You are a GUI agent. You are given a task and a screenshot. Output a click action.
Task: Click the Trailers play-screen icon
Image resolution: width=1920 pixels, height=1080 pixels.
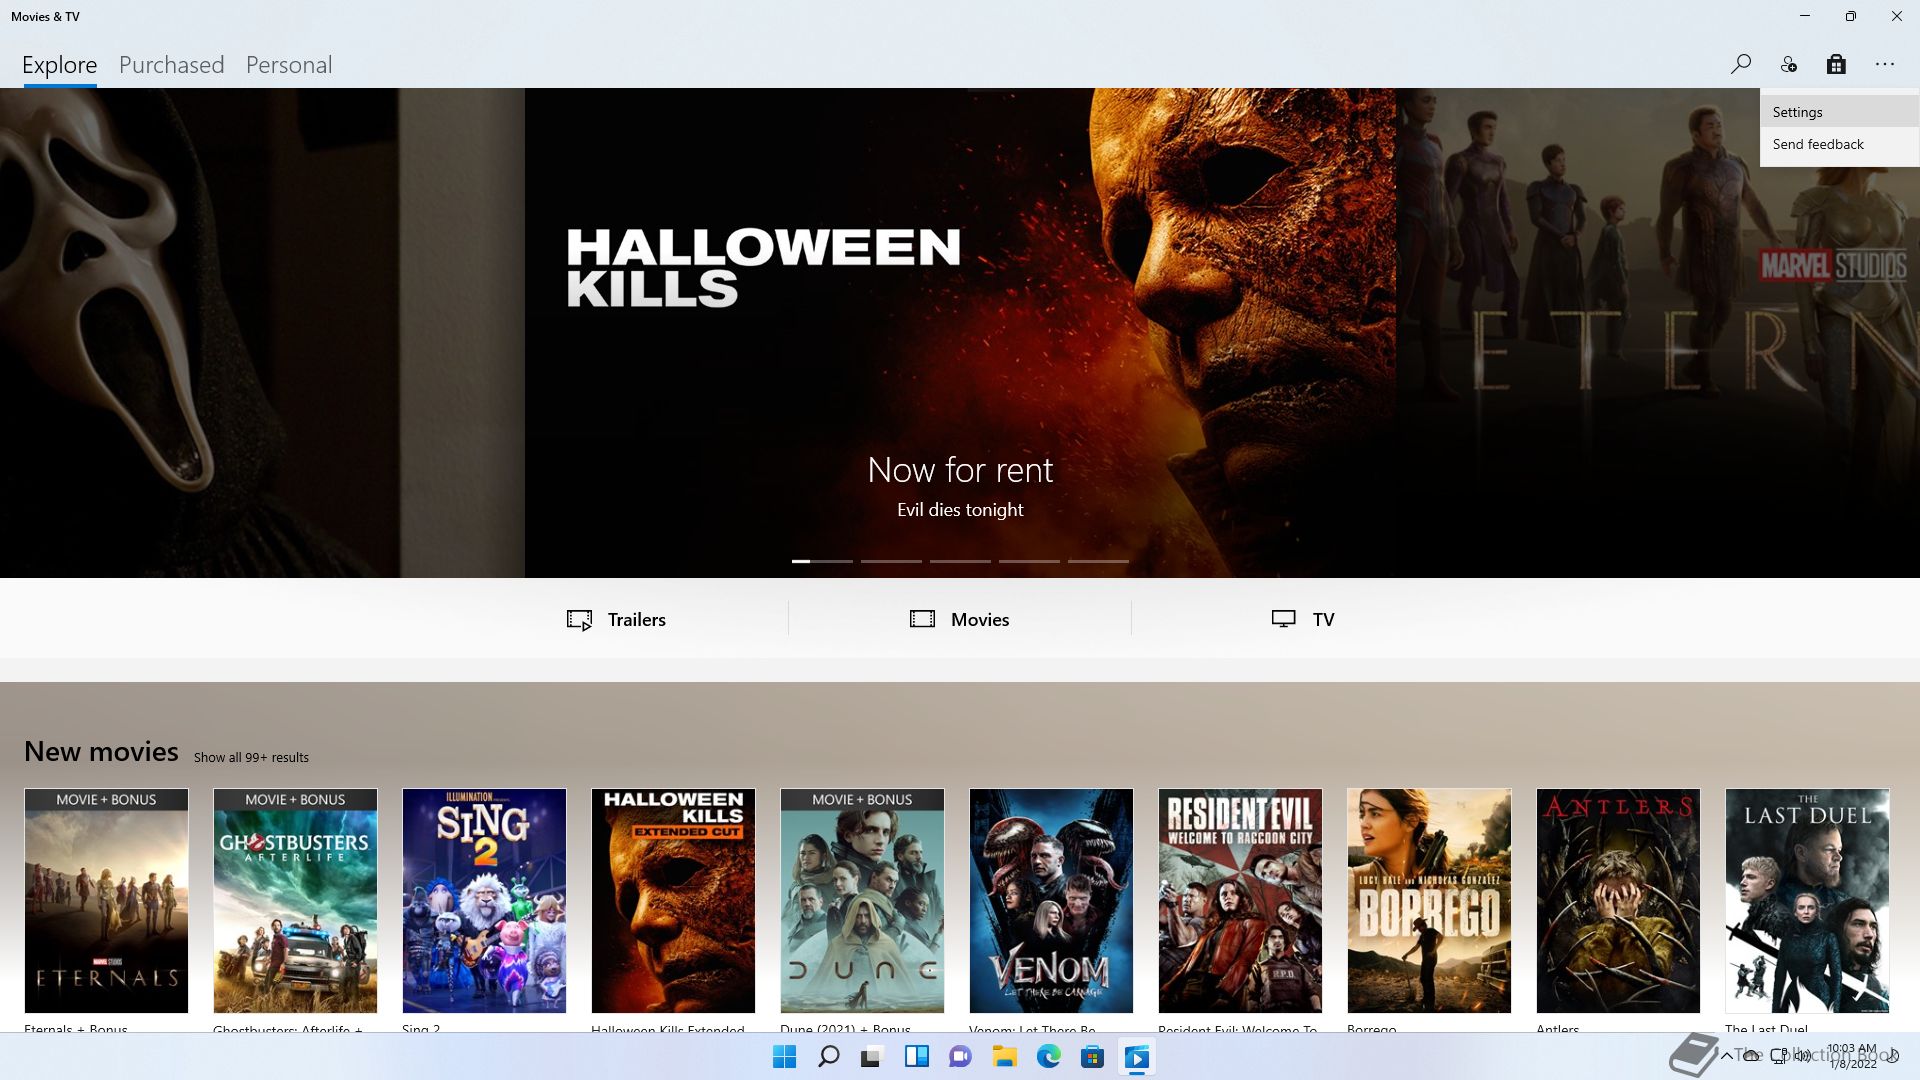579,620
